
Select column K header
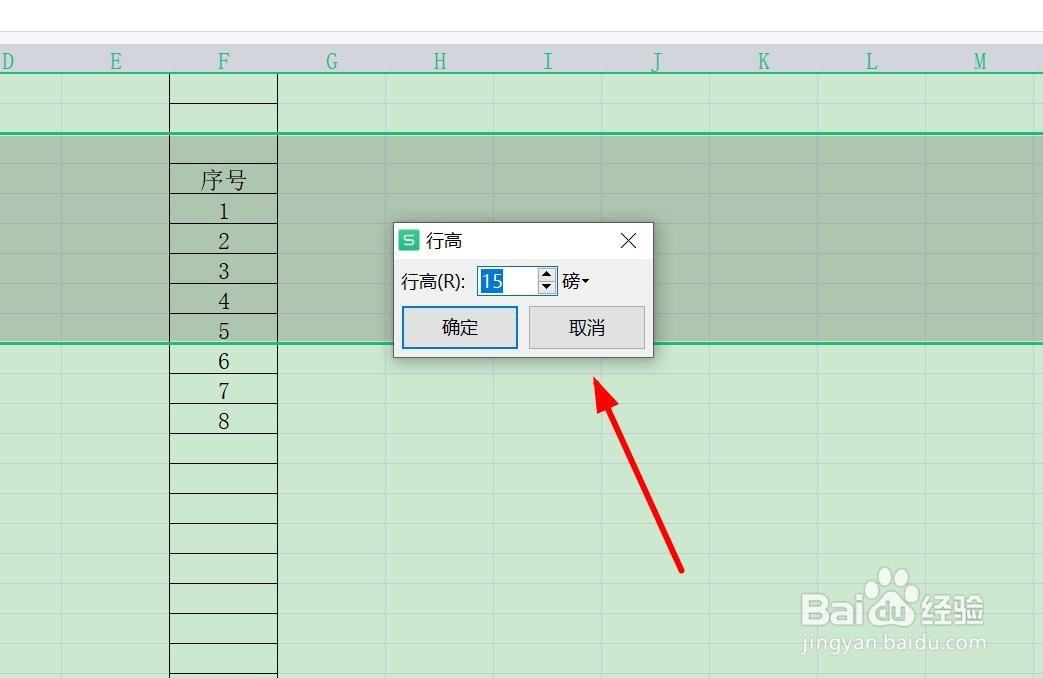pyautogui.click(x=764, y=61)
